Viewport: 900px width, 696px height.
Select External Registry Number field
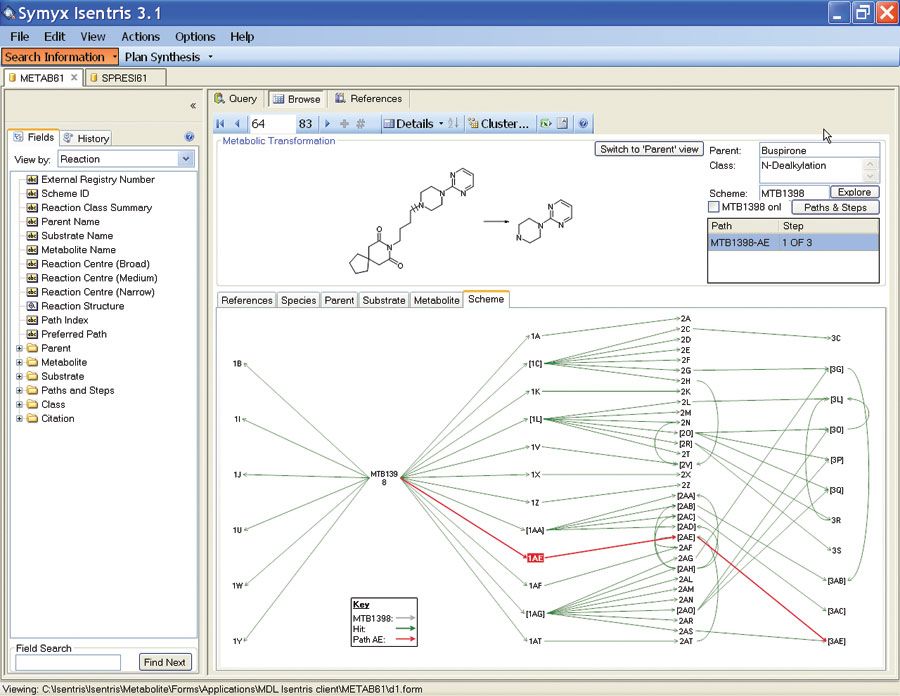point(98,180)
